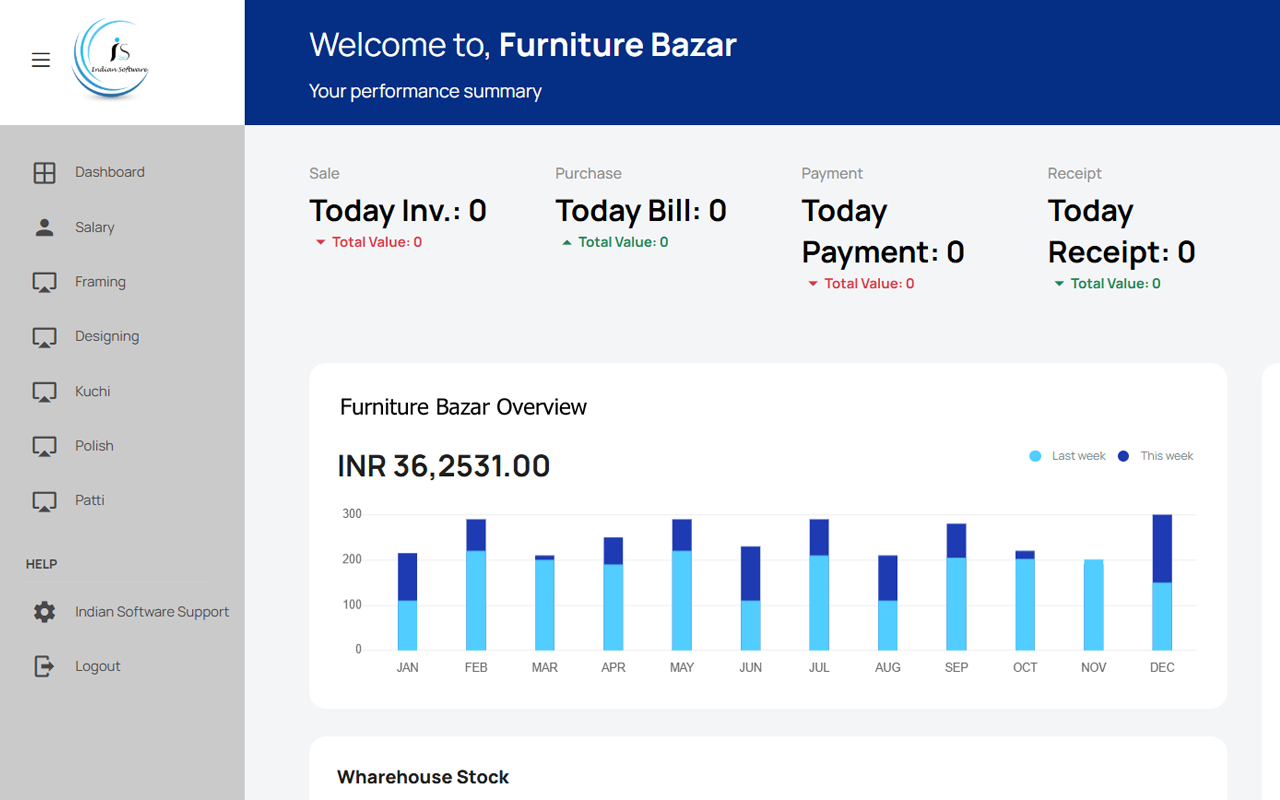Click the SEP bar in the chart

[x=956, y=587]
